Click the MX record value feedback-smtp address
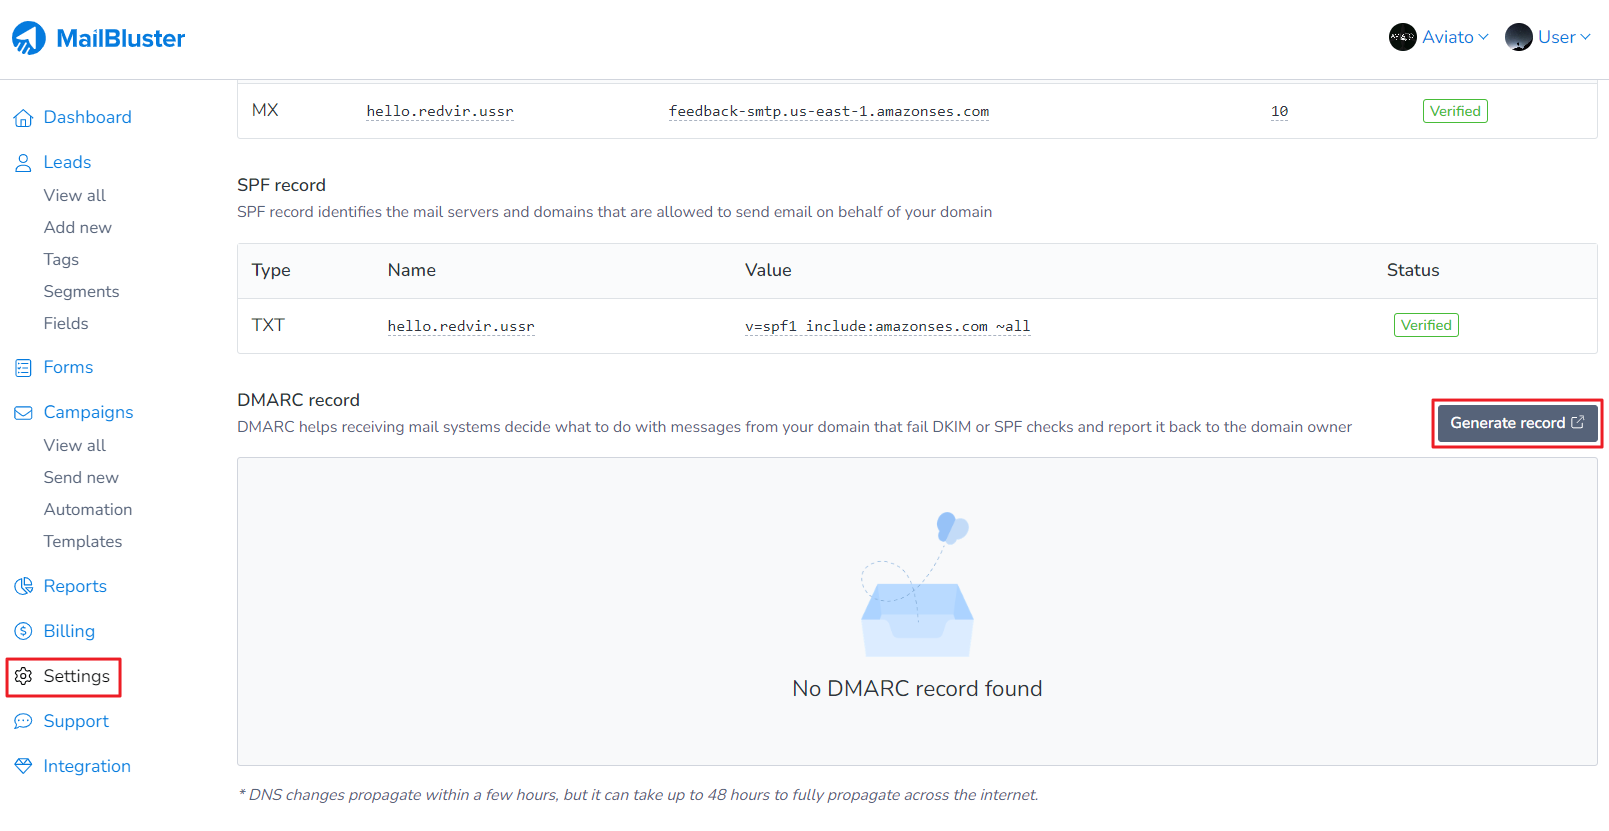The width and height of the screenshot is (1609, 831). coord(828,111)
